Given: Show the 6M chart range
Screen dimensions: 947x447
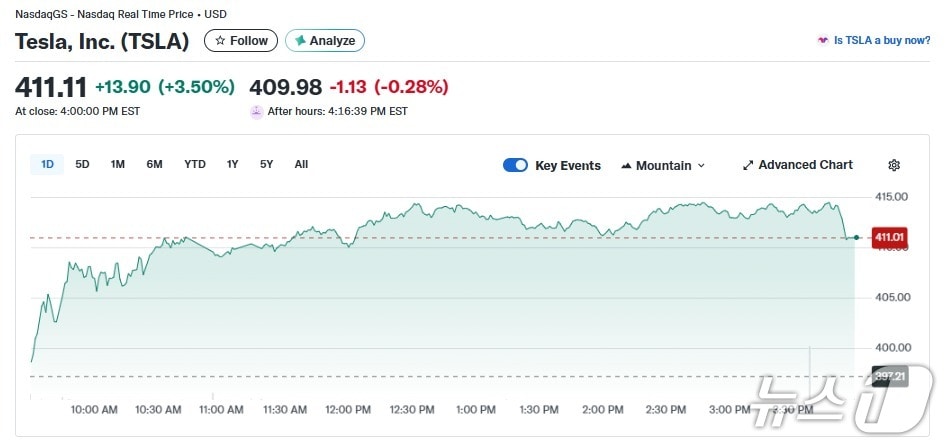Looking at the screenshot, I should pyautogui.click(x=154, y=164).
